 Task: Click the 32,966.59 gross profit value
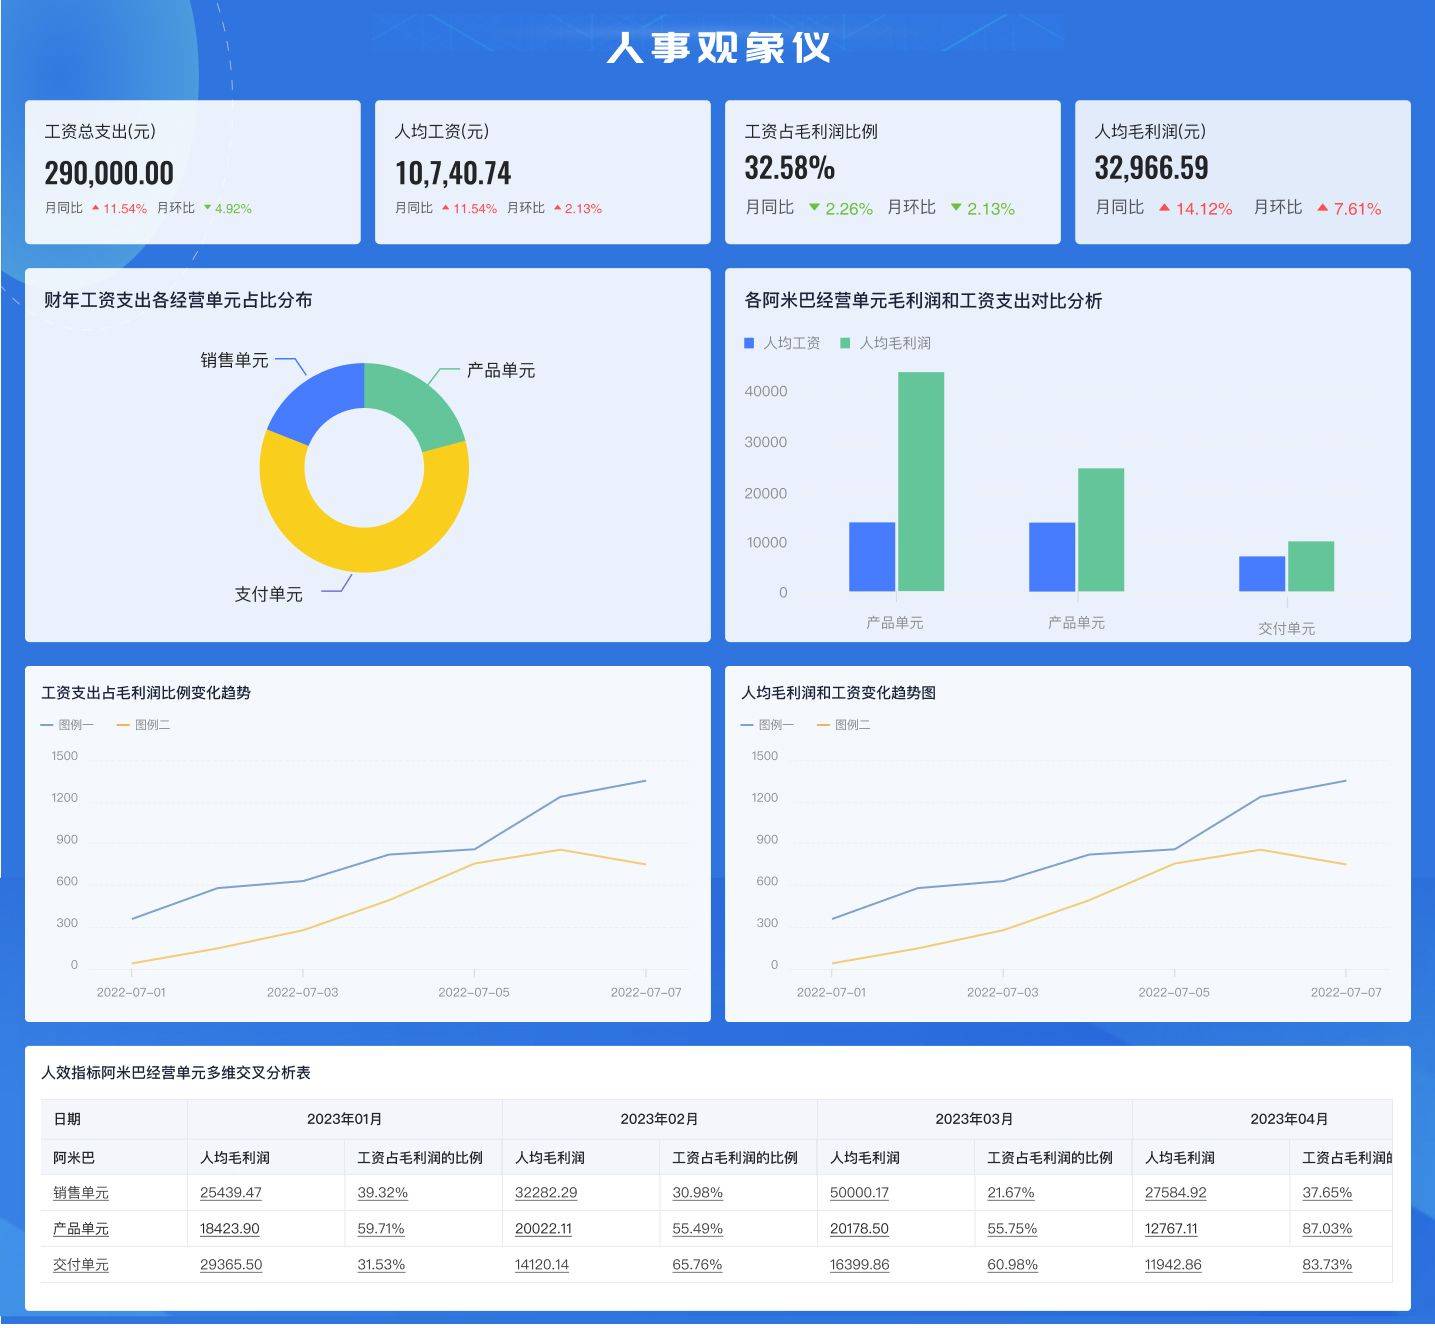coord(1151,168)
